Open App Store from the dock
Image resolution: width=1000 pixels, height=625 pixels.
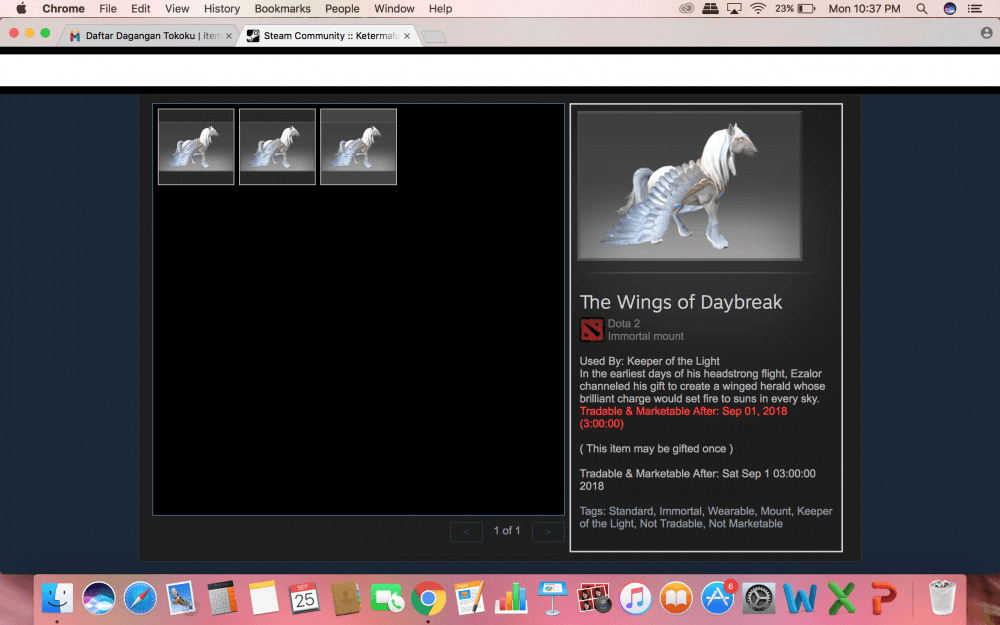click(x=718, y=598)
